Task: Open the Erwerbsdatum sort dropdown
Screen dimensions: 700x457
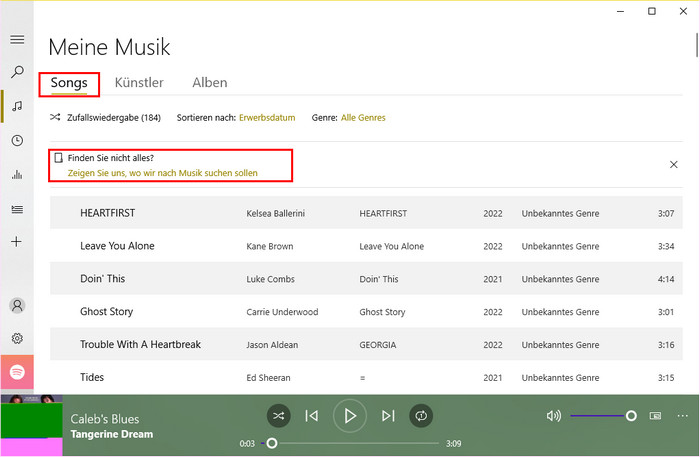Action: click(x=267, y=118)
